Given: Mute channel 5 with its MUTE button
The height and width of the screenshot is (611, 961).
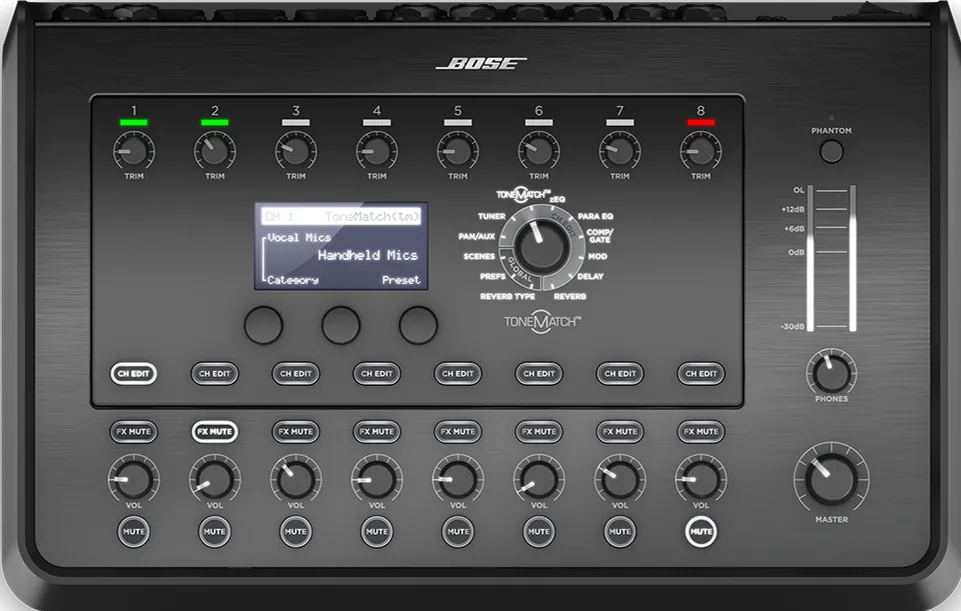Looking at the screenshot, I should (458, 531).
